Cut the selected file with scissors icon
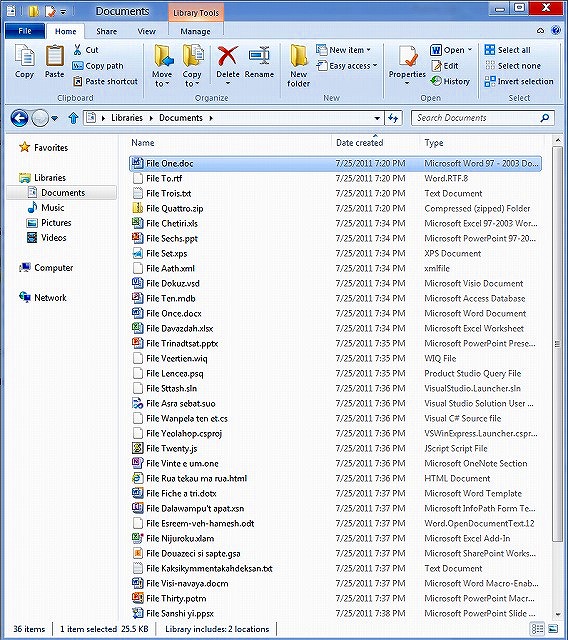The height and width of the screenshot is (640, 568). pos(86,50)
